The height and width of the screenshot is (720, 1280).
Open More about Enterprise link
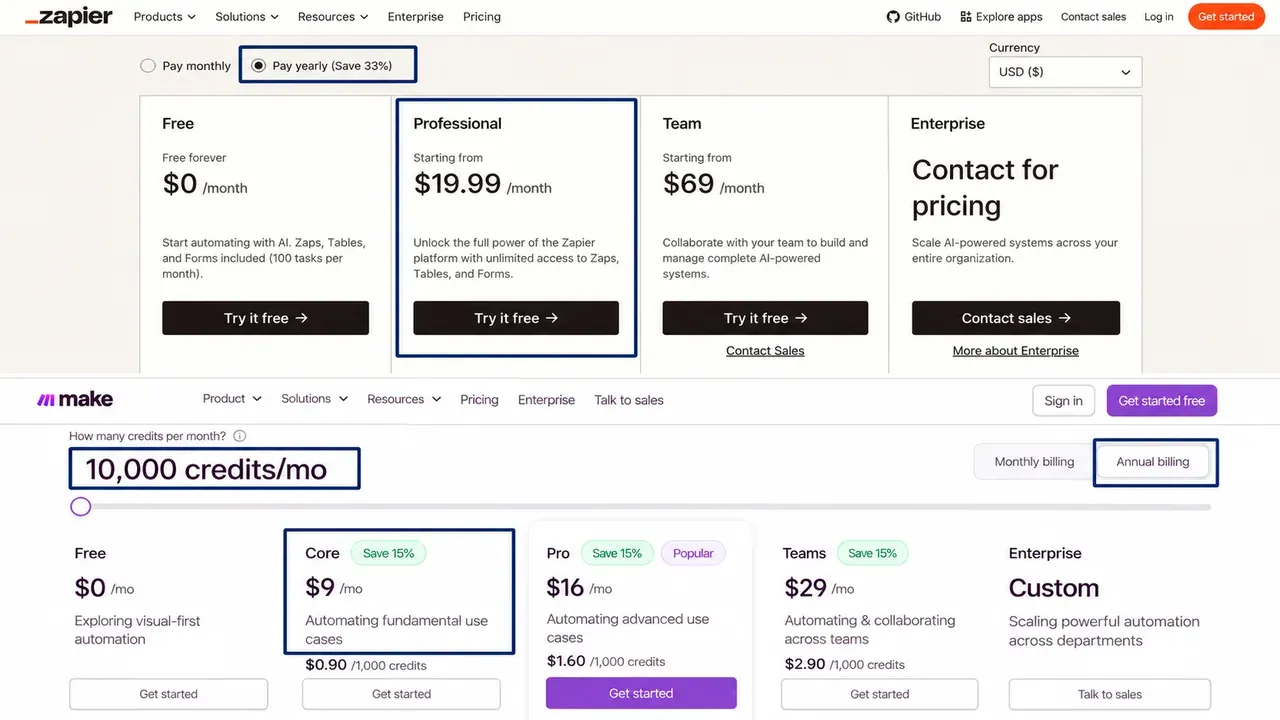click(1016, 351)
